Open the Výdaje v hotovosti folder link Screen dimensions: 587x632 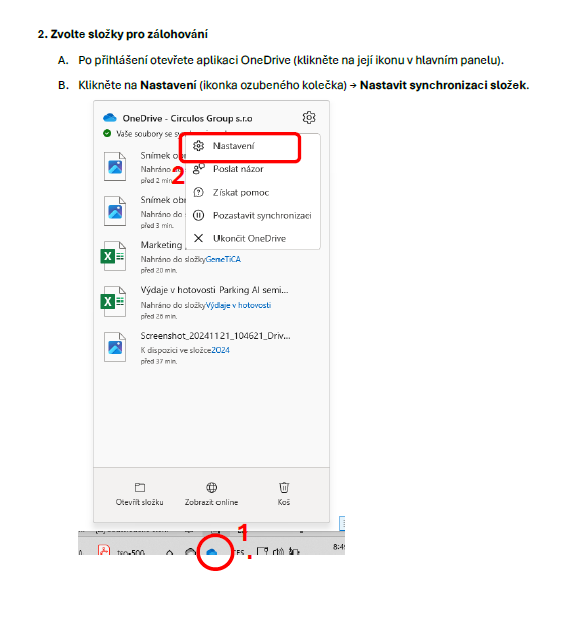point(238,305)
